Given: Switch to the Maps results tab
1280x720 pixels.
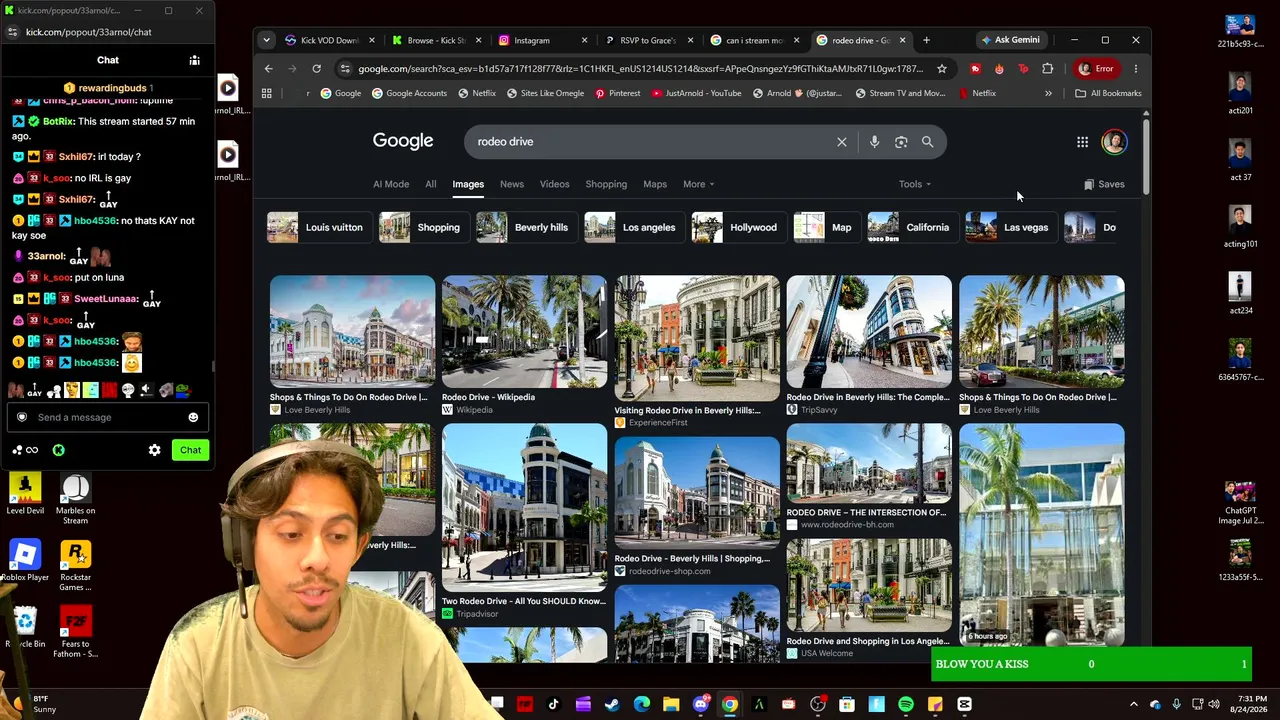Looking at the screenshot, I should (x=655, y=184).
